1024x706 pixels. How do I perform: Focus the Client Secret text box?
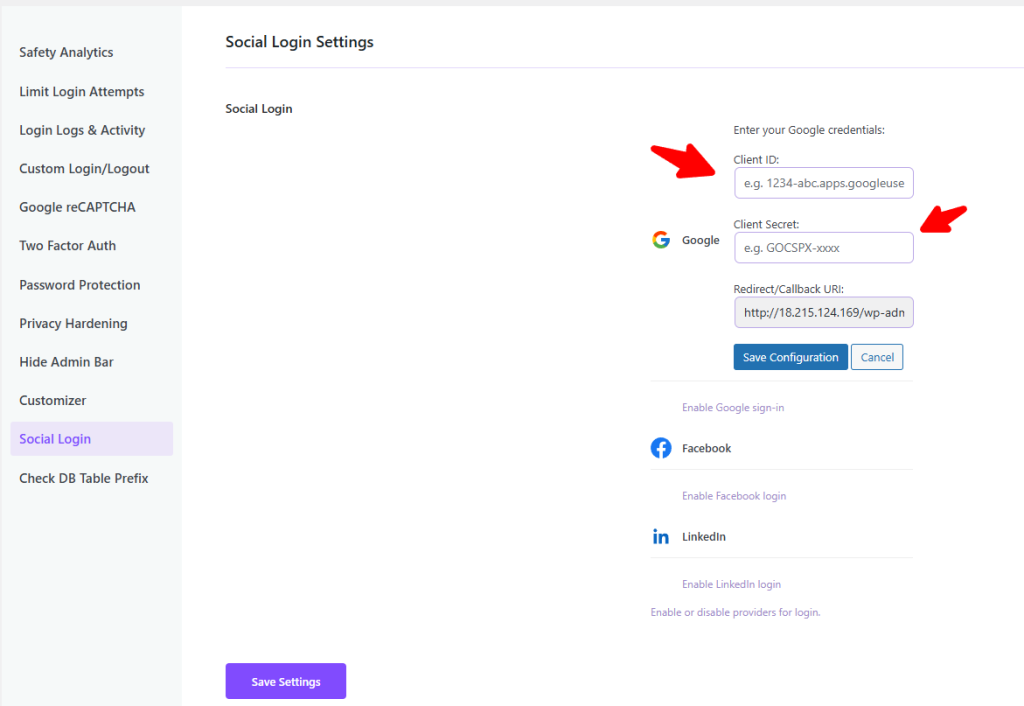coord(823,248)
